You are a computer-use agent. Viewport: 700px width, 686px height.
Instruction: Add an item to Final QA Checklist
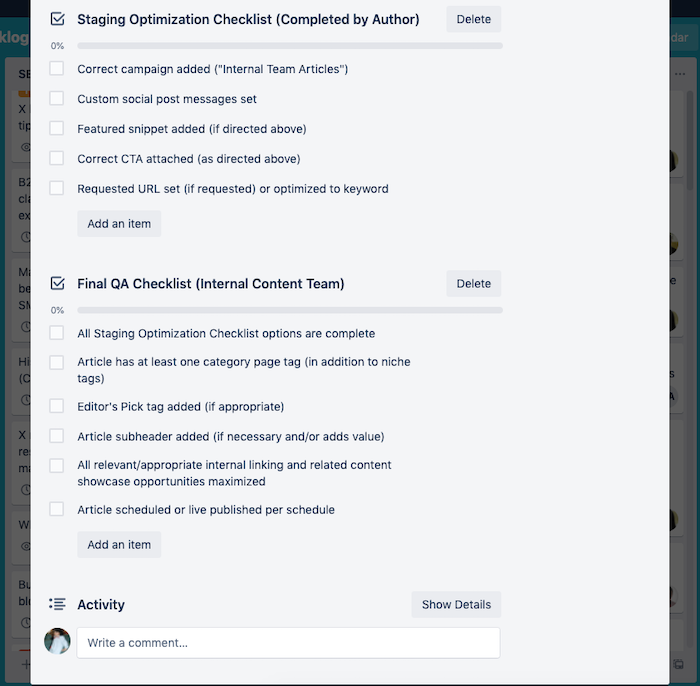click(119, 545)
